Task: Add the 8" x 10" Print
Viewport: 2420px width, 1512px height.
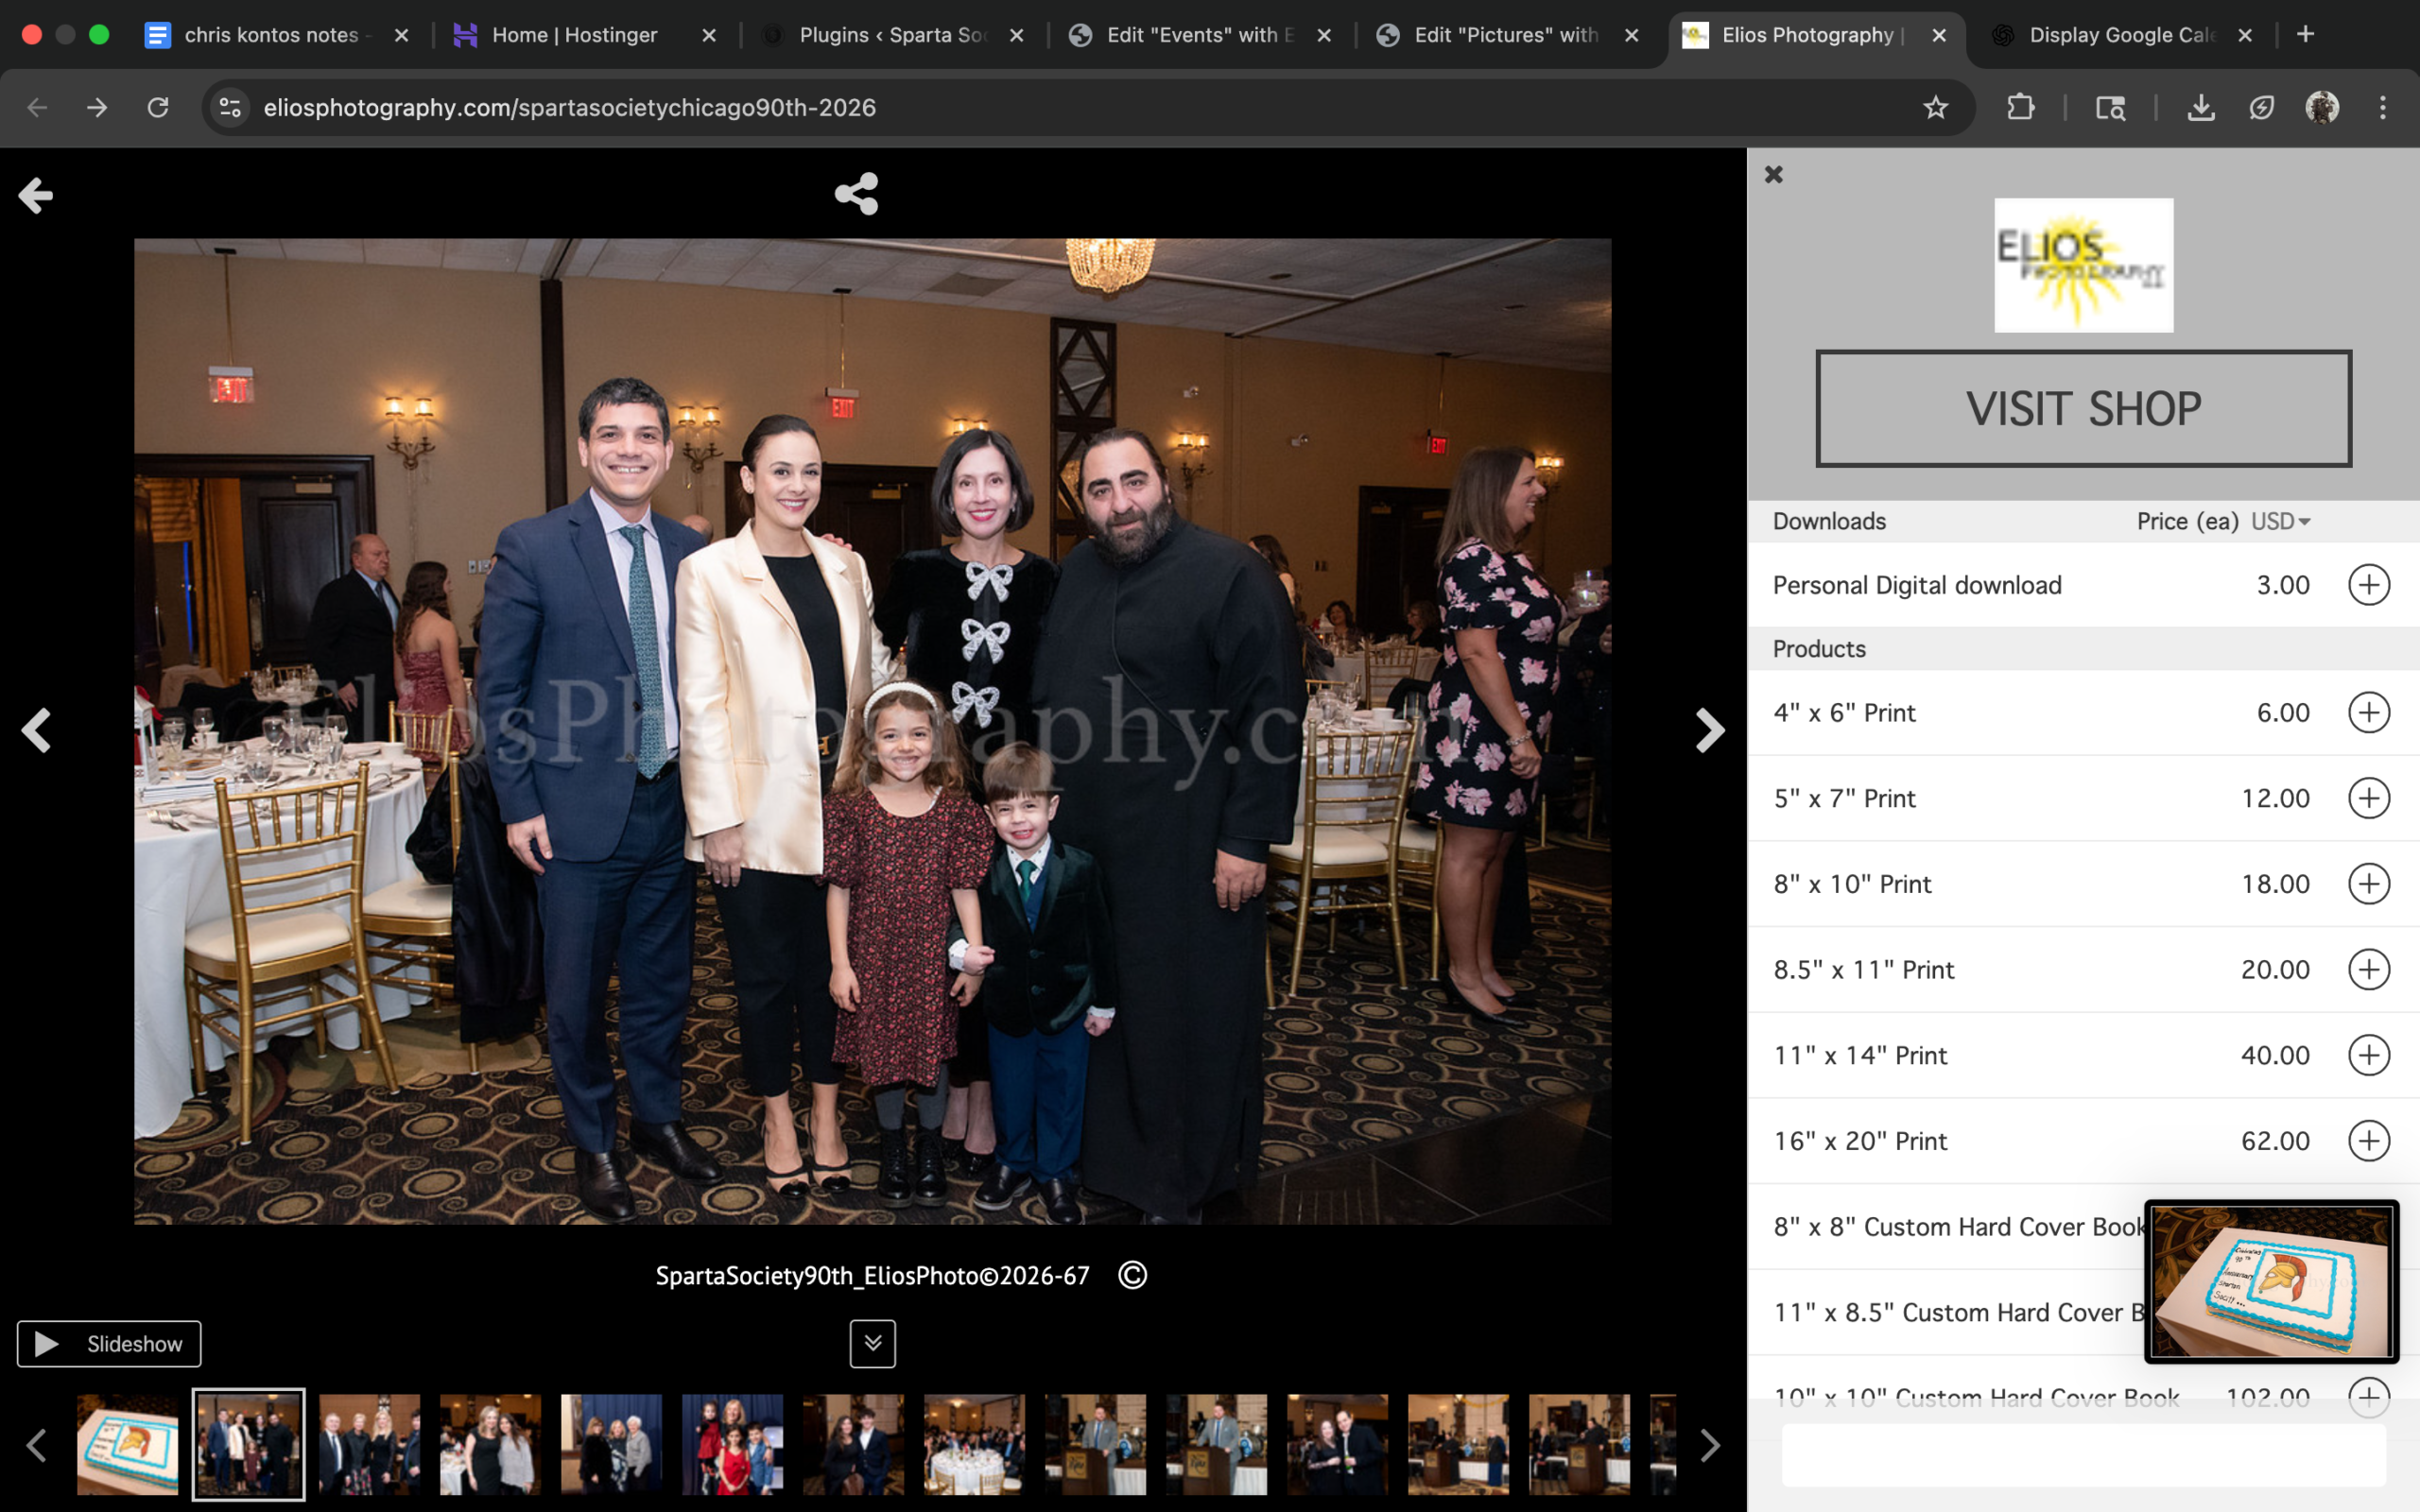Action: (x=2368, y=884)
